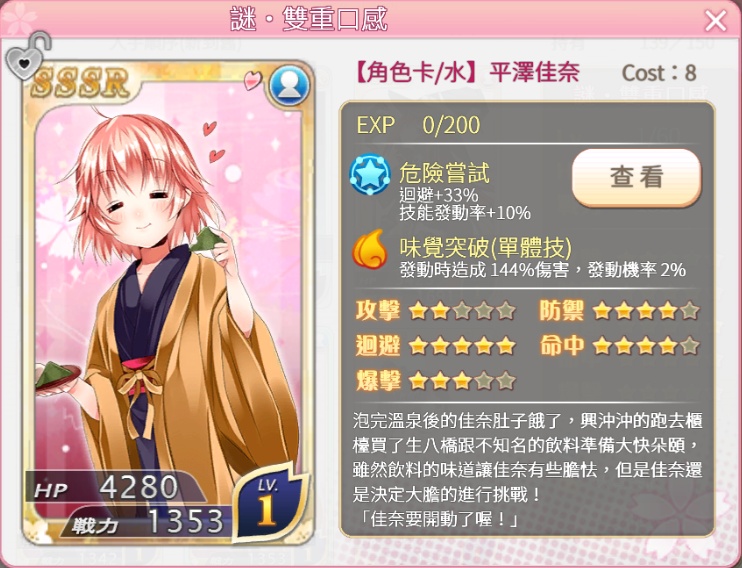742x568 pixels.
Task: Click the 戰力 1353 power display
Action: 148,522
